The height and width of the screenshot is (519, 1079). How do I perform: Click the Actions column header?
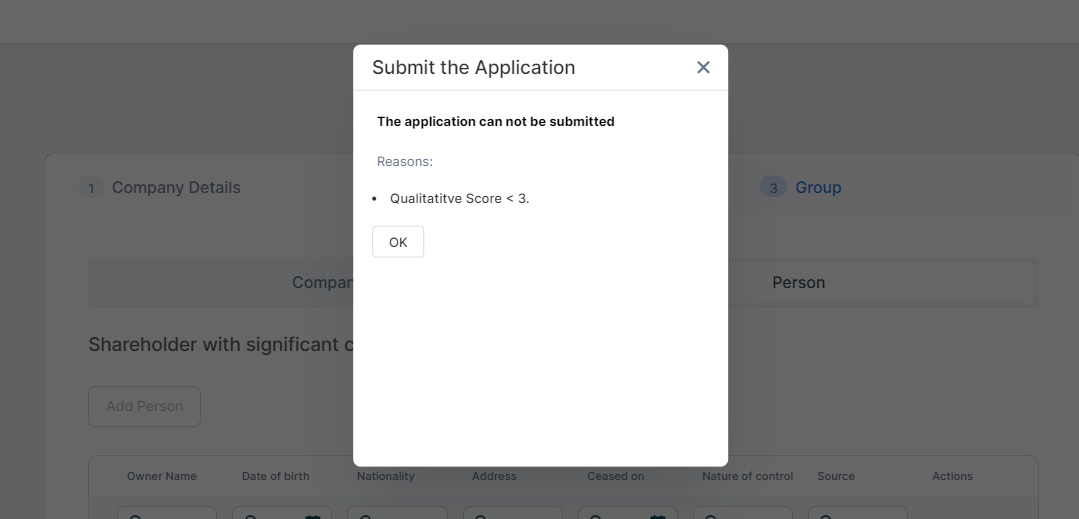[952, 476]
